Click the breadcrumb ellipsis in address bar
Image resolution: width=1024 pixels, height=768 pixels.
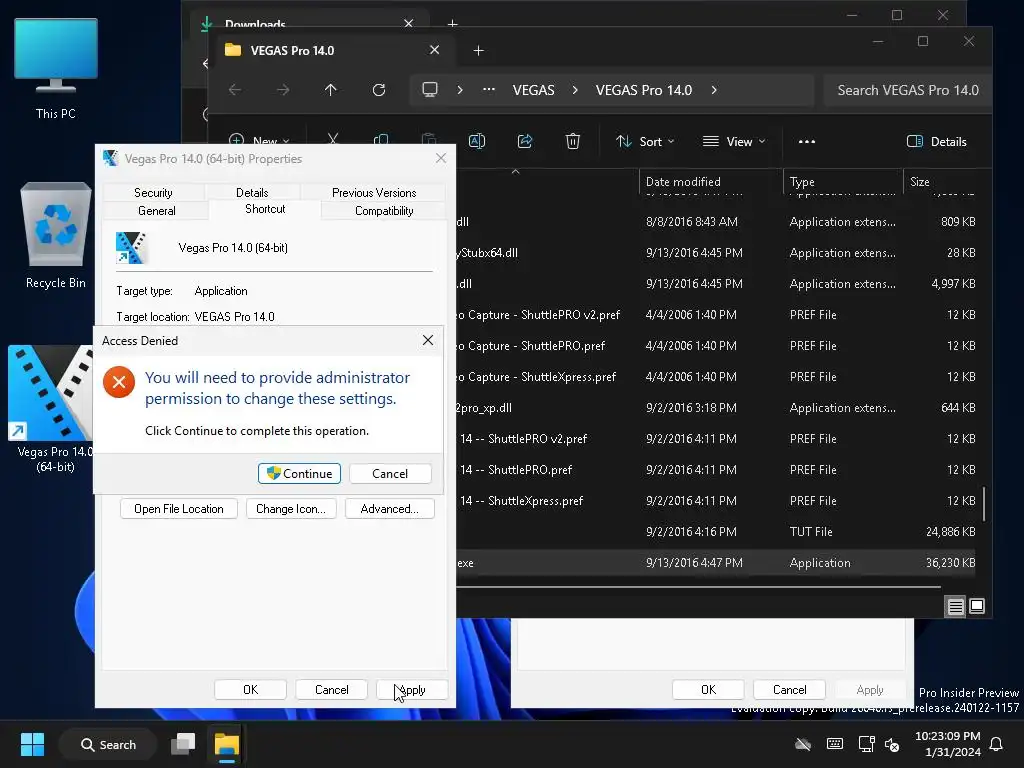pyautogui.click(x=488, y=90)
